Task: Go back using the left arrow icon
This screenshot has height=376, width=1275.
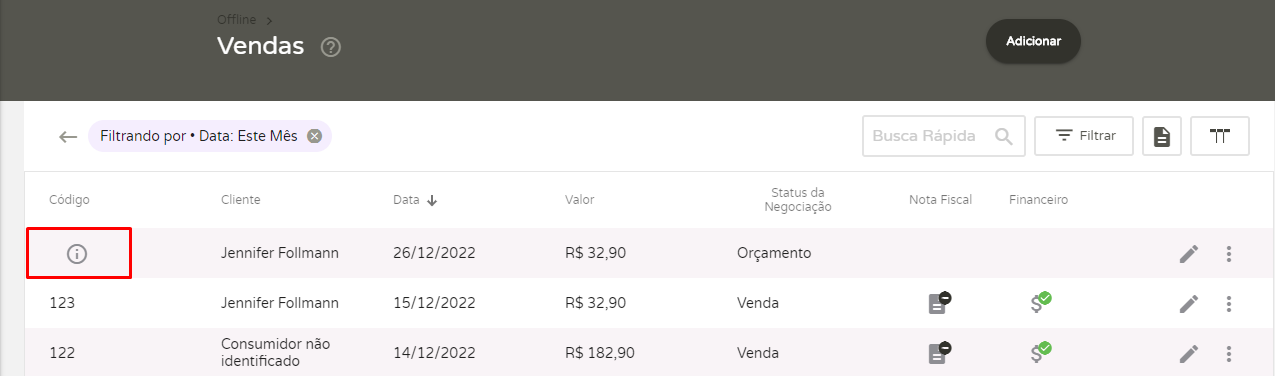Action: point(68,137)
